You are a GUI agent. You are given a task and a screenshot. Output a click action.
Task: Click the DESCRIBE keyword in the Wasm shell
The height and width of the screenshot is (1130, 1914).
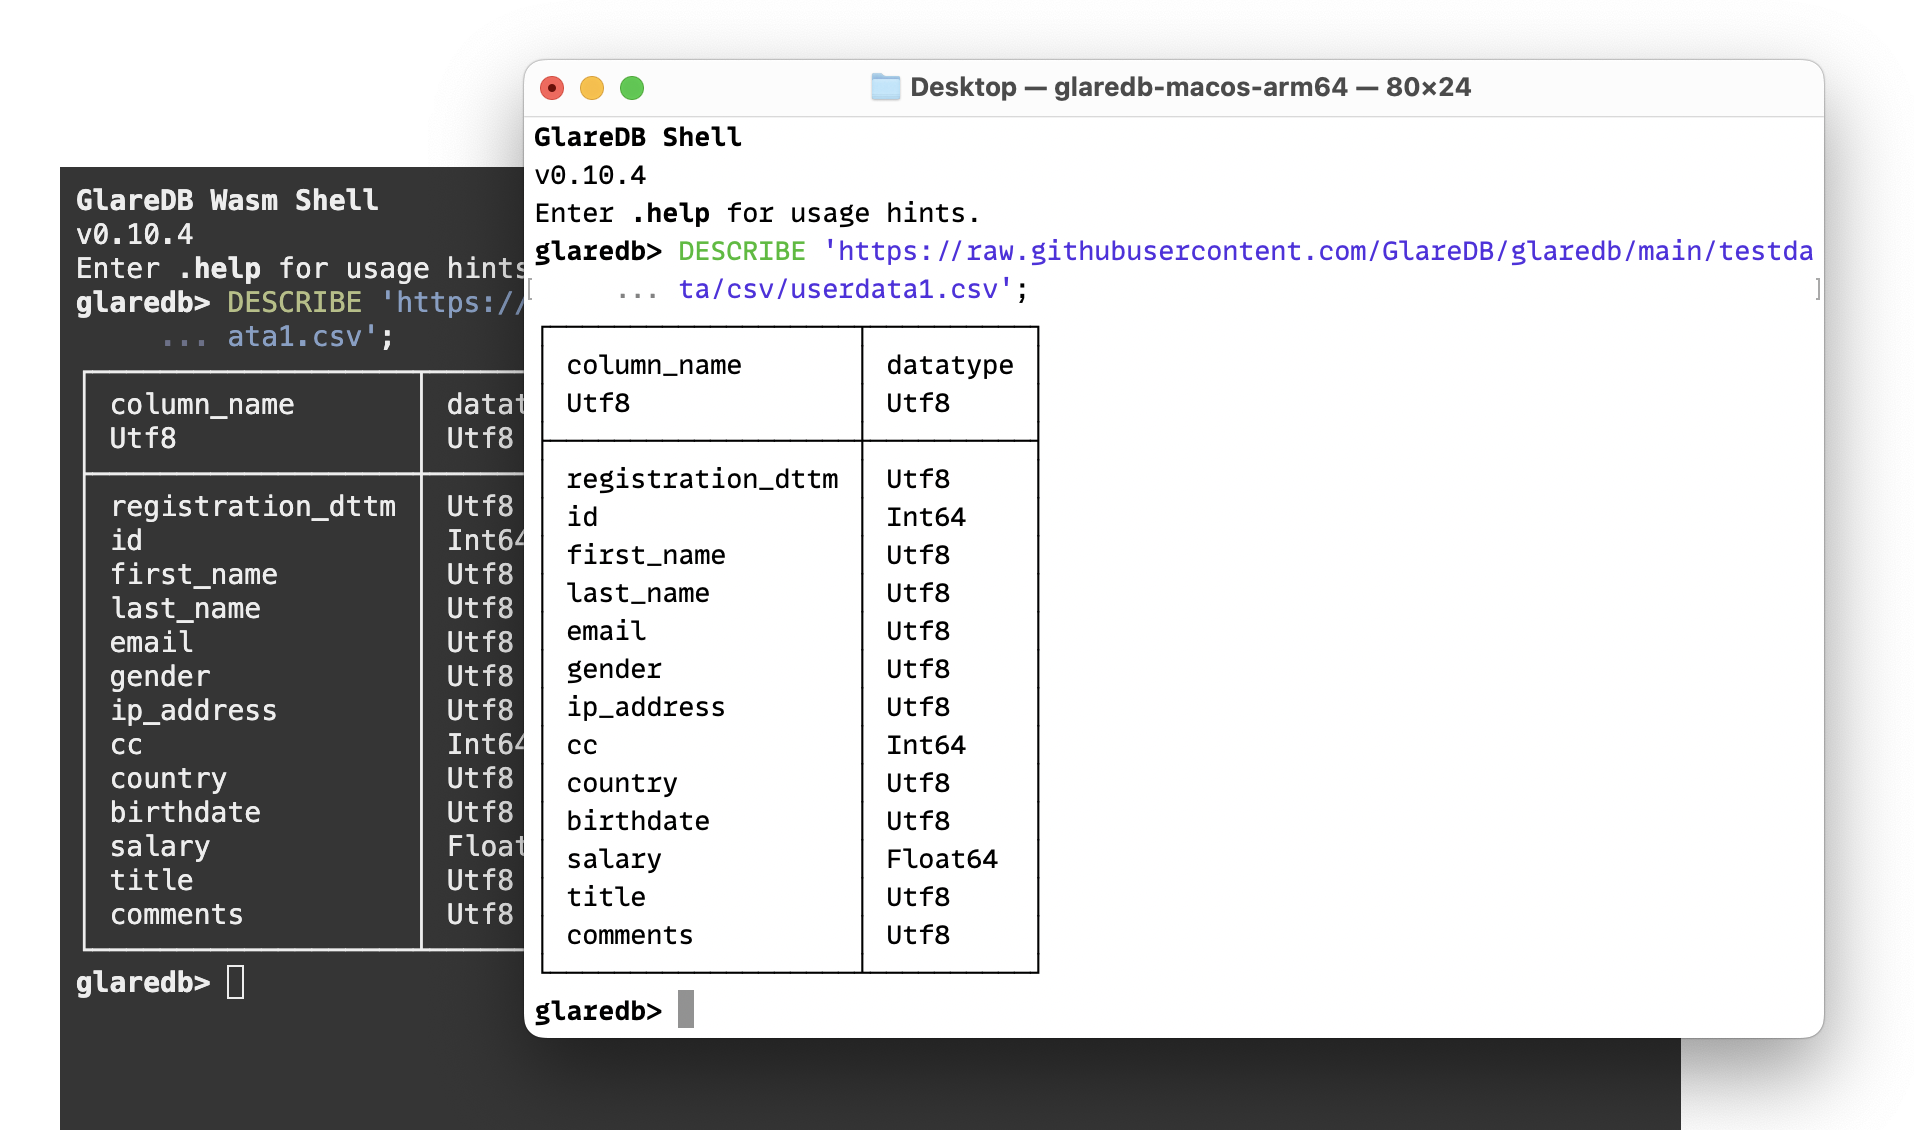(x=294, y=302)
